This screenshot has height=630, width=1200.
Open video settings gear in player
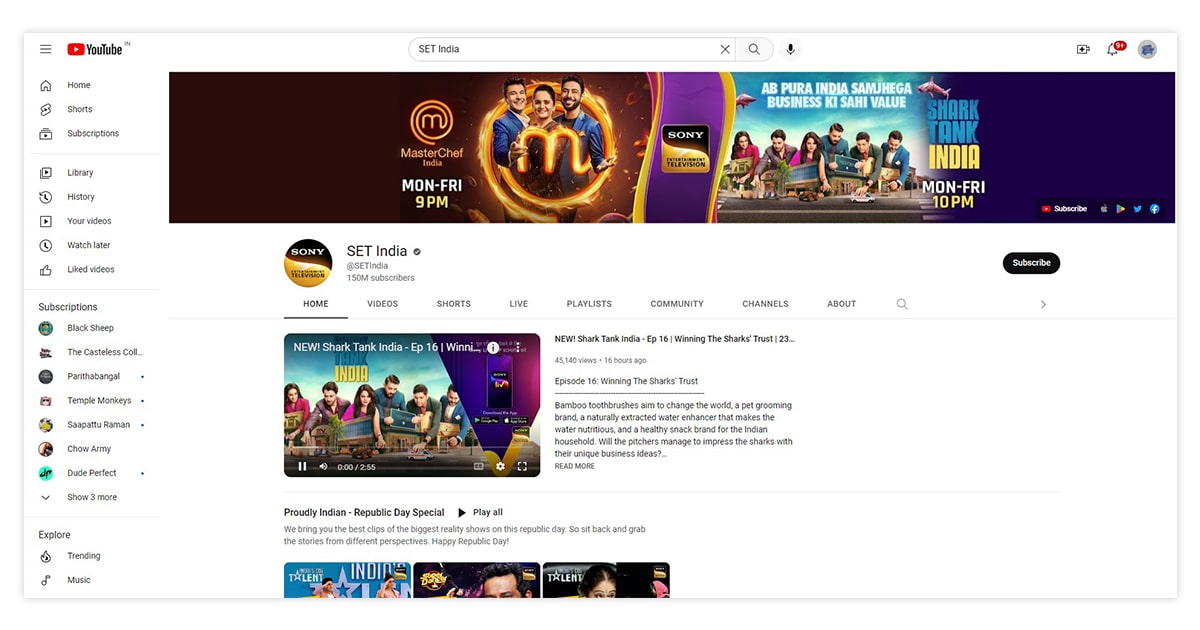pyautogui.click(x=500, y=466)
